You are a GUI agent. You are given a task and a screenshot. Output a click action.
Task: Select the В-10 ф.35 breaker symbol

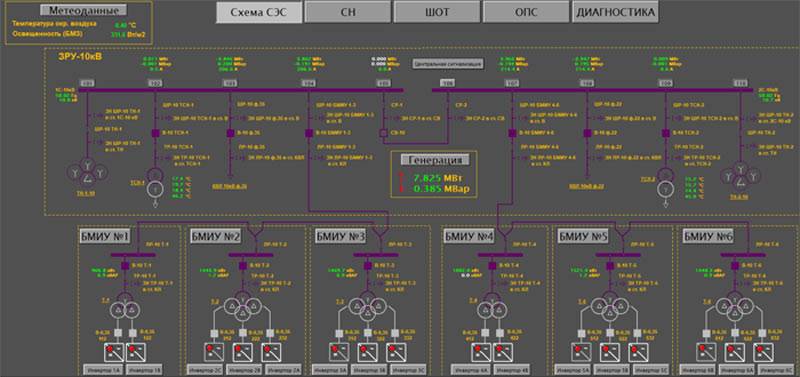(x=230, y=133)
